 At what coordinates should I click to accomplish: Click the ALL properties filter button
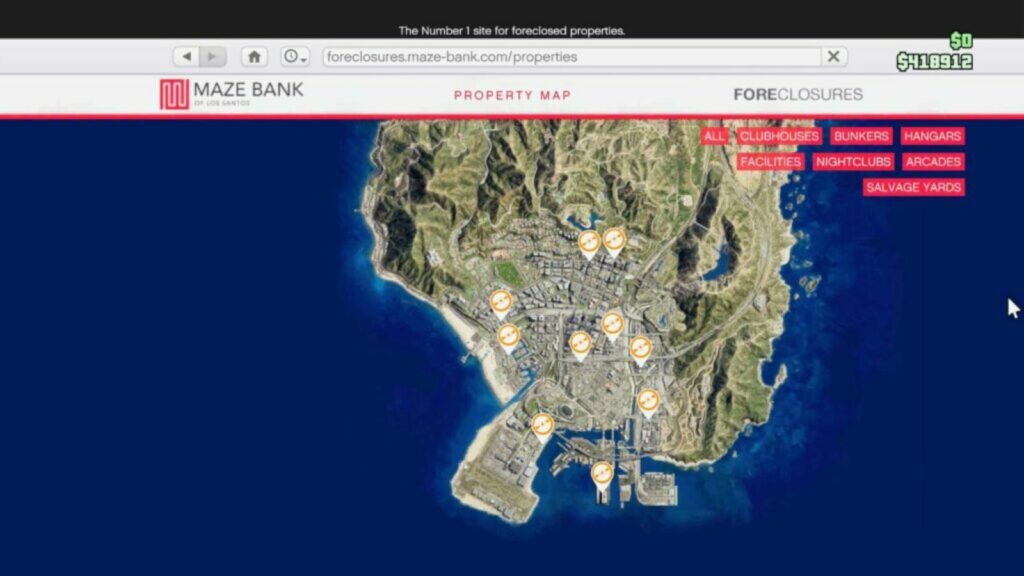(715, 136)
